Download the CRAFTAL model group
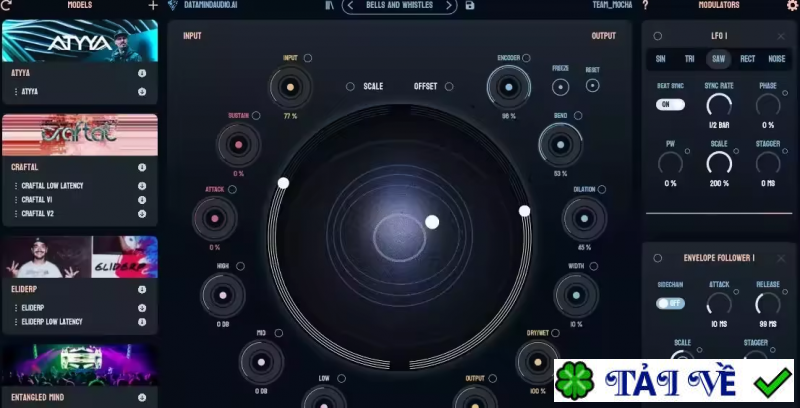 [142, 167]
